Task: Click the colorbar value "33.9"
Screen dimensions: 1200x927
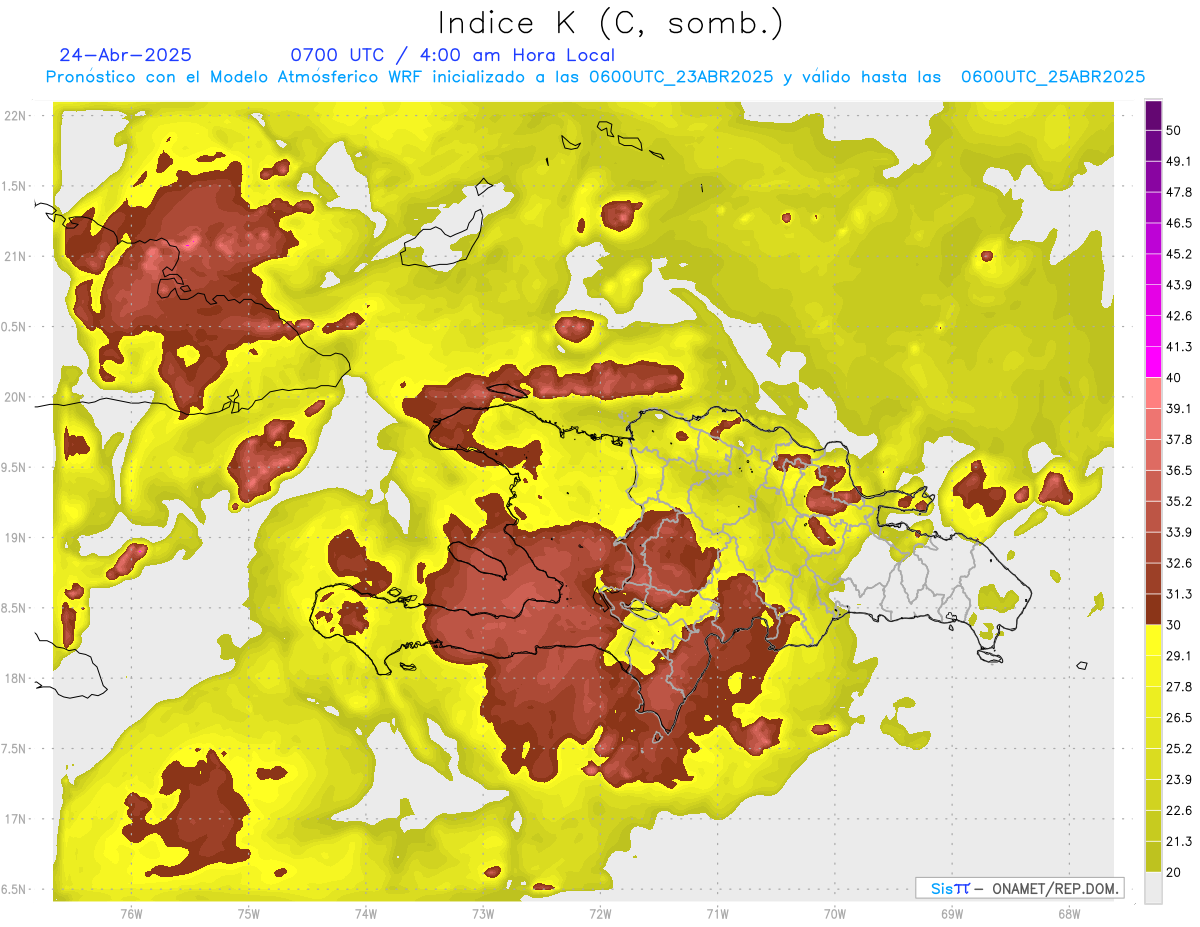Action: click(1179, 532)
